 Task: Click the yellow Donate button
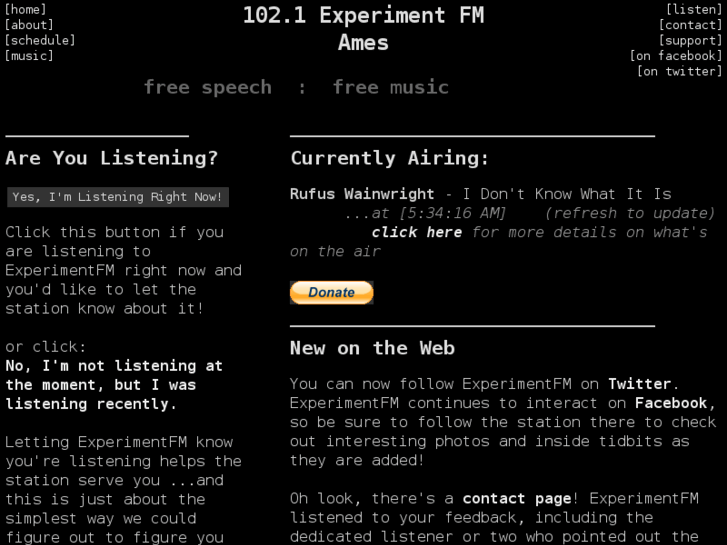(x=332, y=293)
